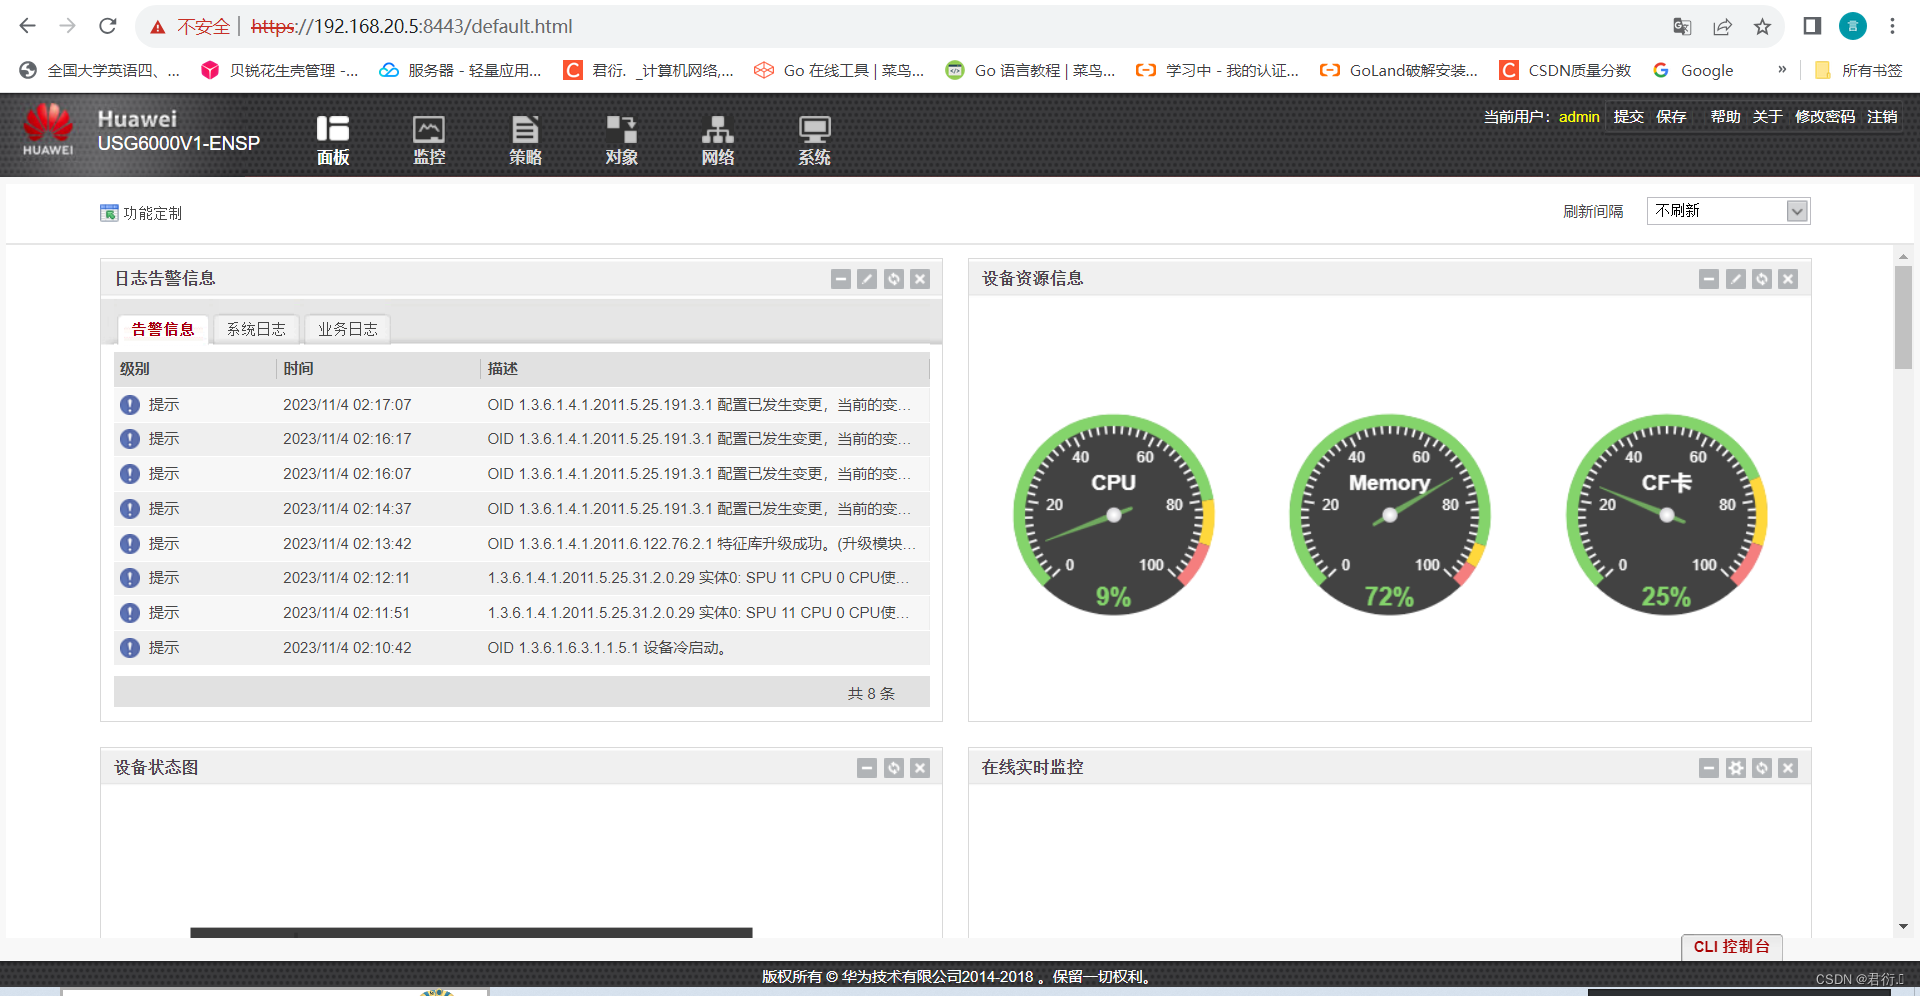The height and width of the screenshot is (996, 1920).
Task: Click the 保存 save link
Action: point(1671,117)
